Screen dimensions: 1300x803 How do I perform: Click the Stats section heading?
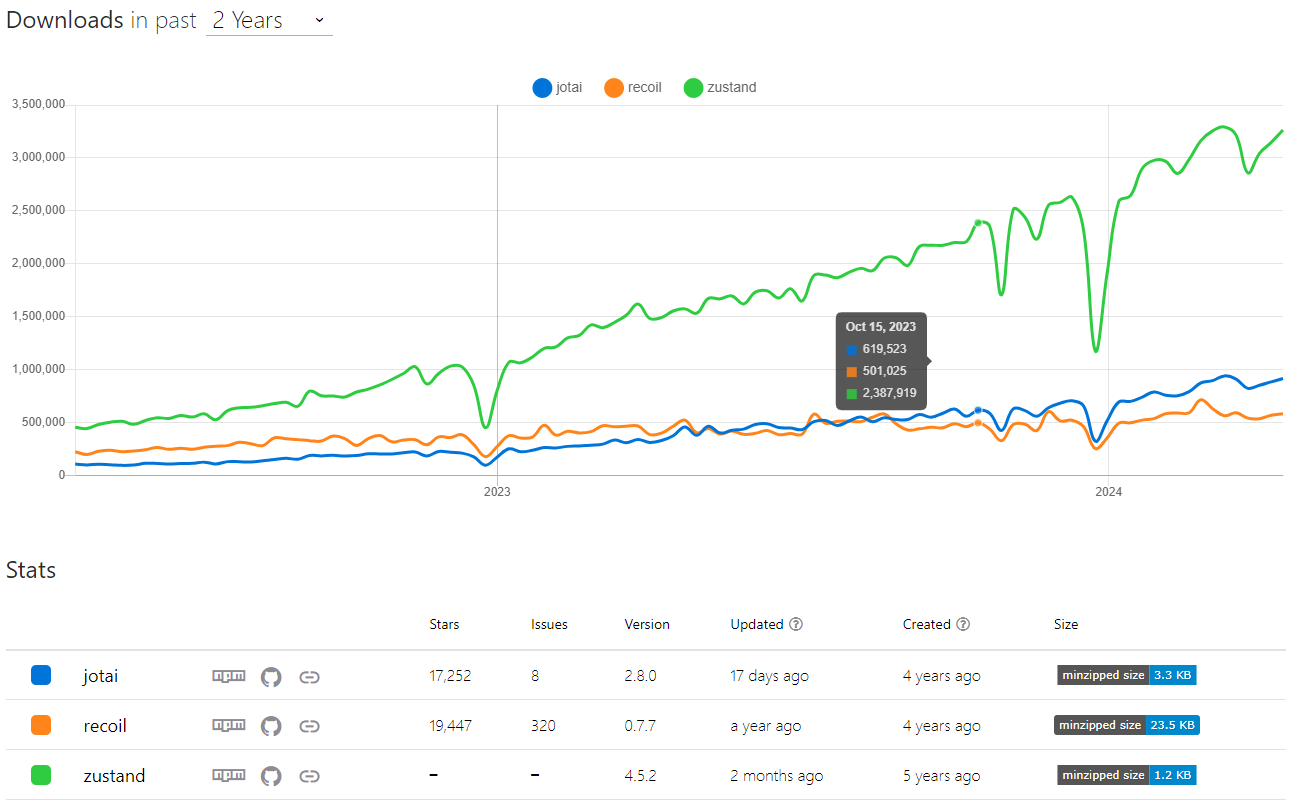click(x=31, y=570)
